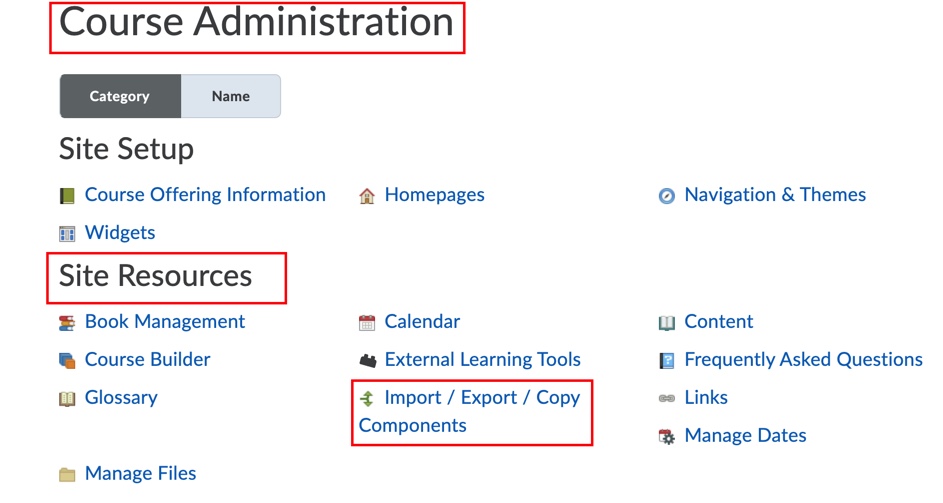Switch to the Category view tab
The height and width of the screenshot is (503, 943).
pos(120,96)
